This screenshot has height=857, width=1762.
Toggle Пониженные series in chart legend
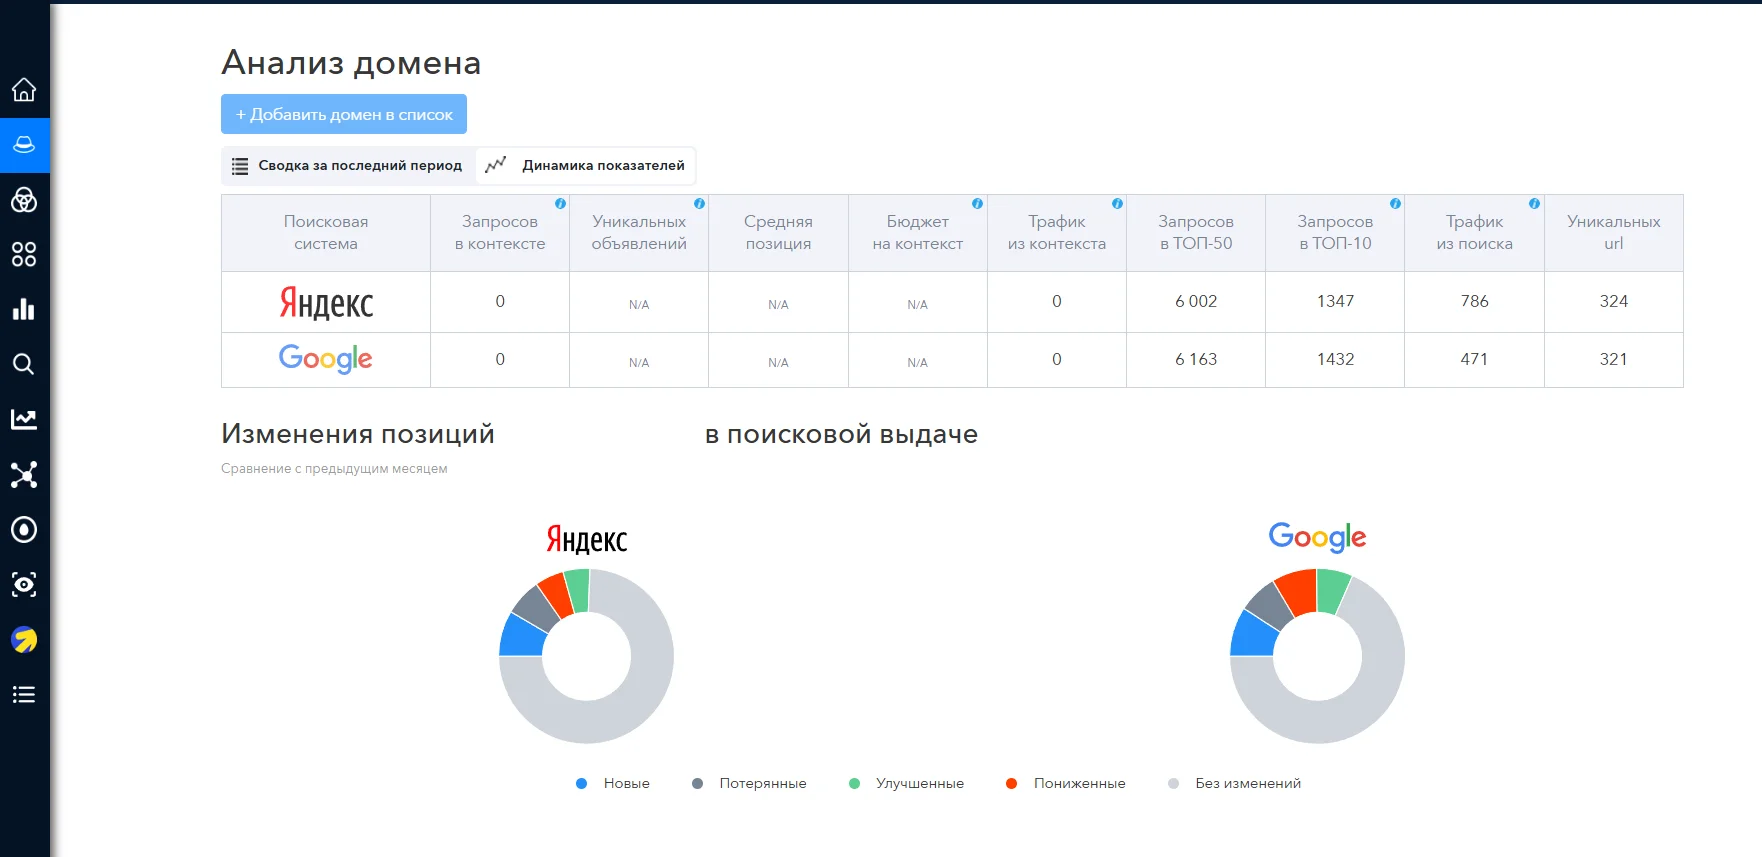coord(1066,784)
